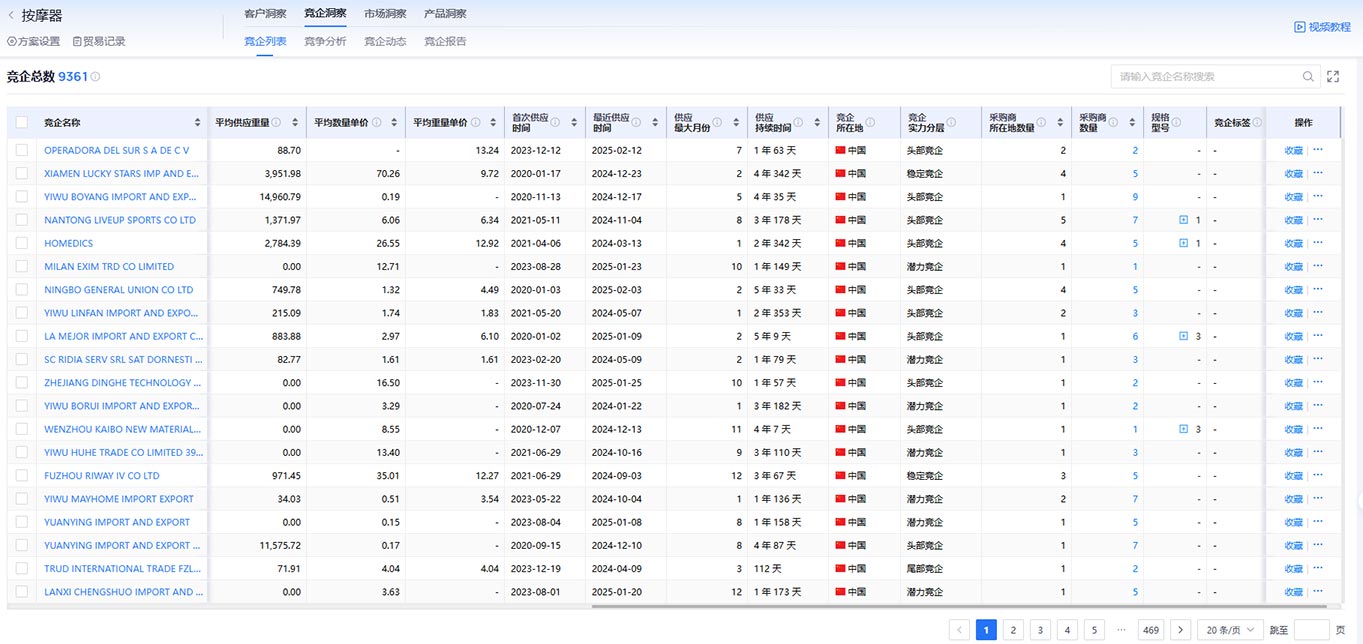Screen dimensions: 1363x644
Task: Check the NINGBO GENERAL UNION row
Action: pos(22,290)
